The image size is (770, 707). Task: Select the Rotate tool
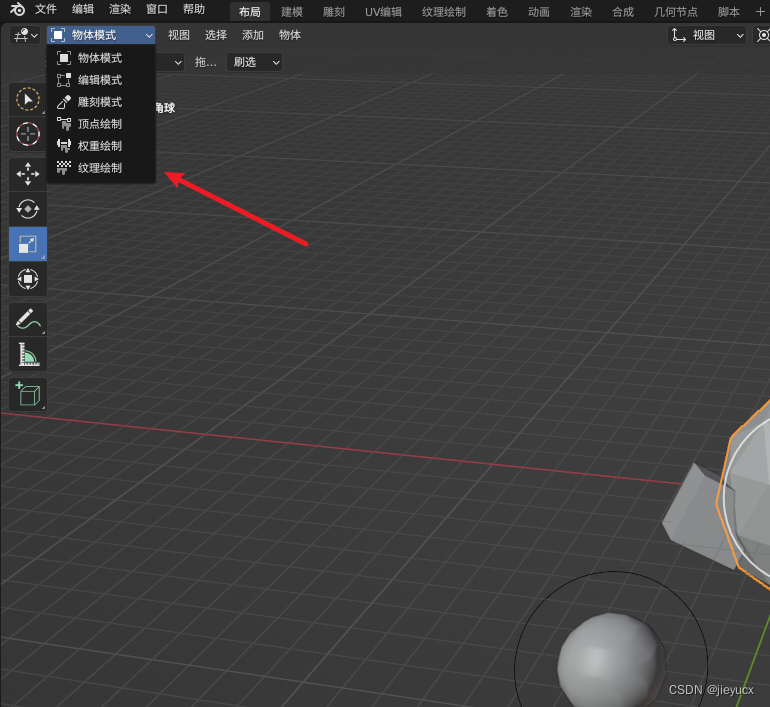coord(28,209)
